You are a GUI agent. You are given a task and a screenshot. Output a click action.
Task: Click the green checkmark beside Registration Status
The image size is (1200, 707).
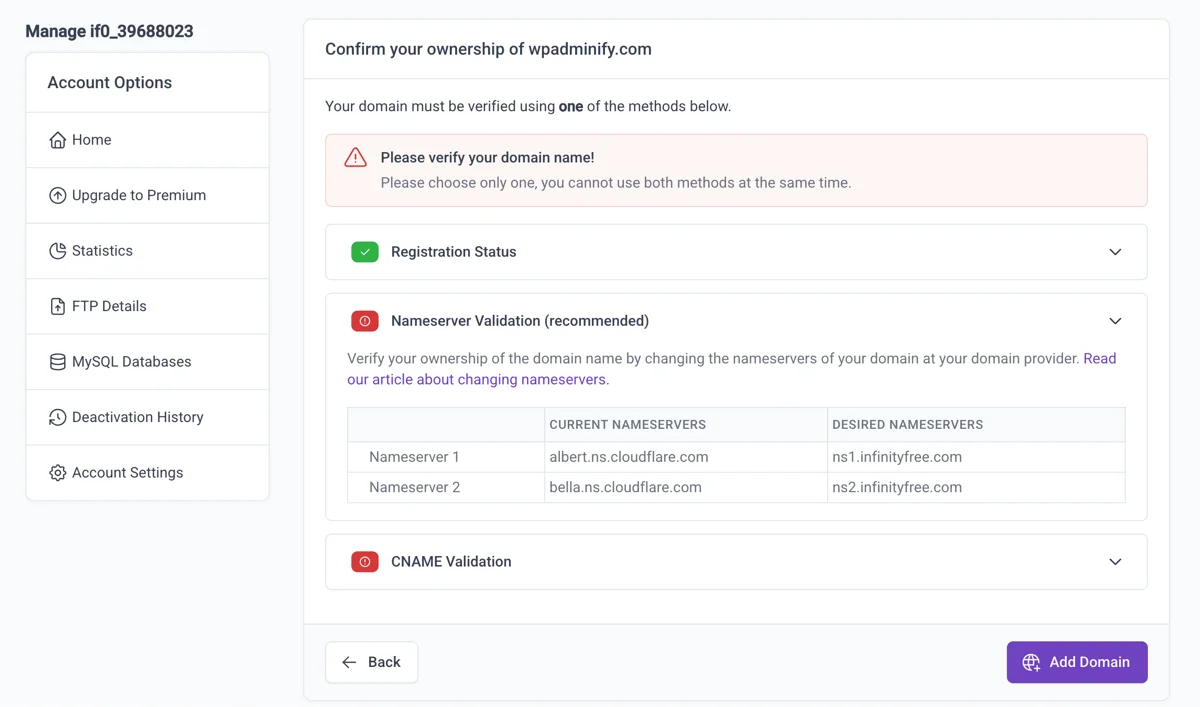[365, 252]
